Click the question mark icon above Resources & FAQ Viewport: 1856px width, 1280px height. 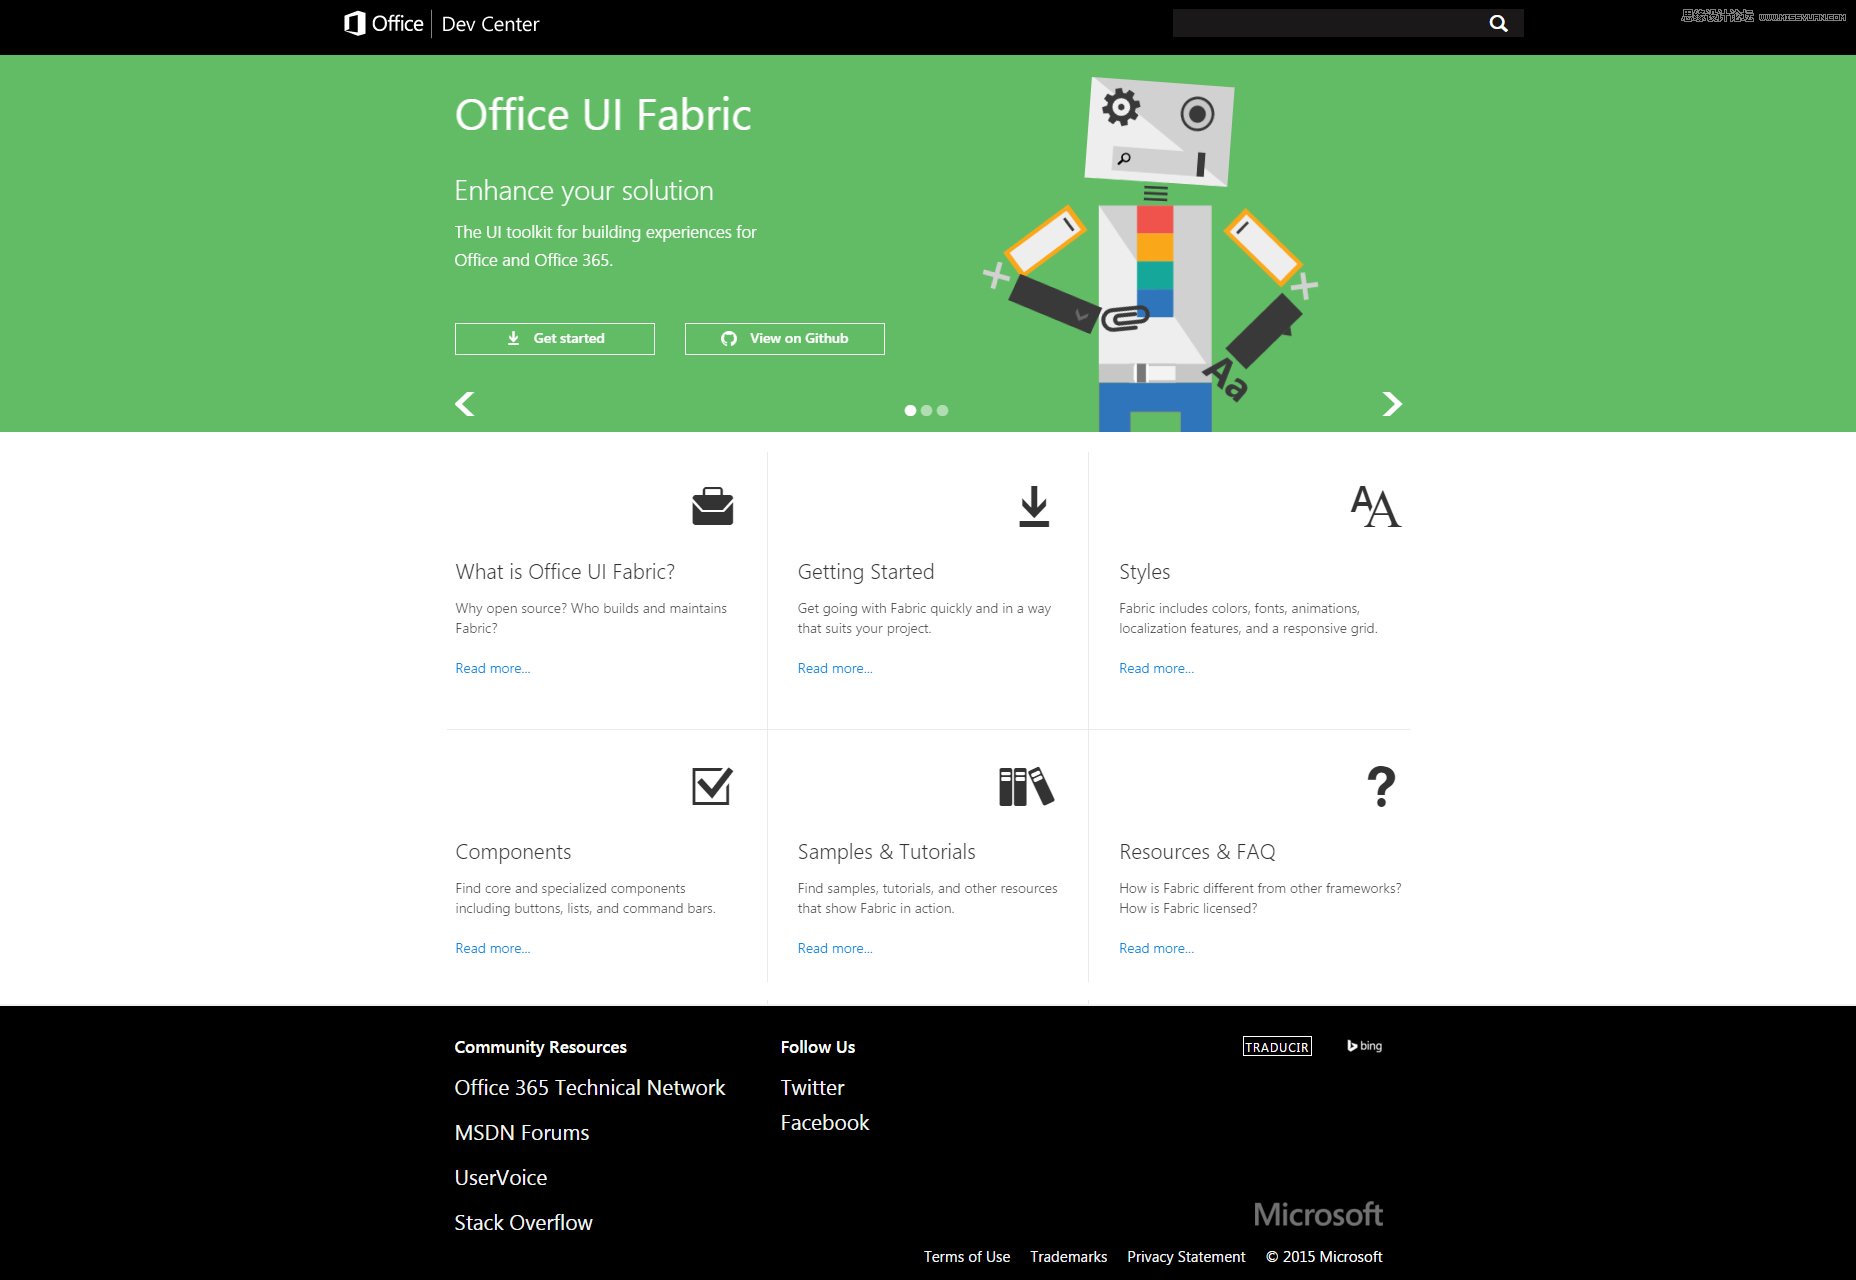click(1381, 787)
